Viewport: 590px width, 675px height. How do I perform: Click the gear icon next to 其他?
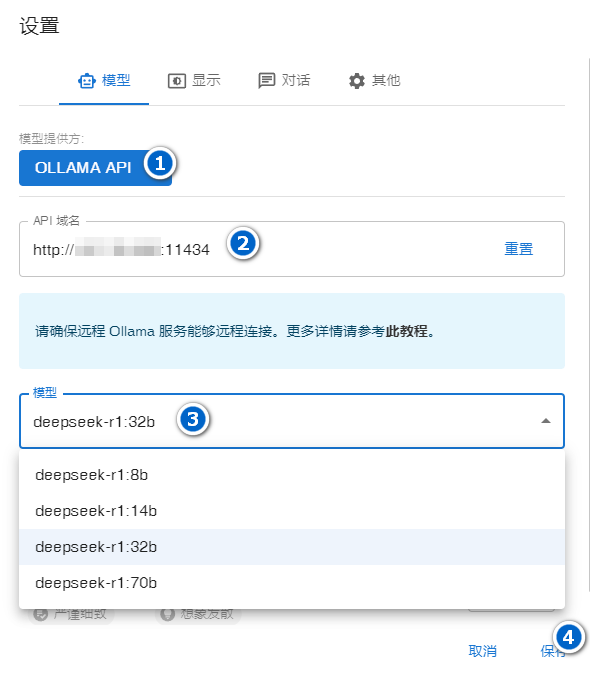point(357,81)
